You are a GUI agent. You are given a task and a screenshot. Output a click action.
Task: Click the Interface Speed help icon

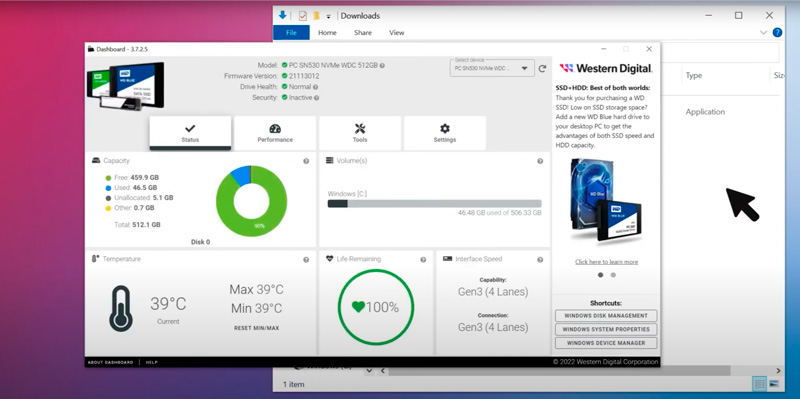coord(540,260)
